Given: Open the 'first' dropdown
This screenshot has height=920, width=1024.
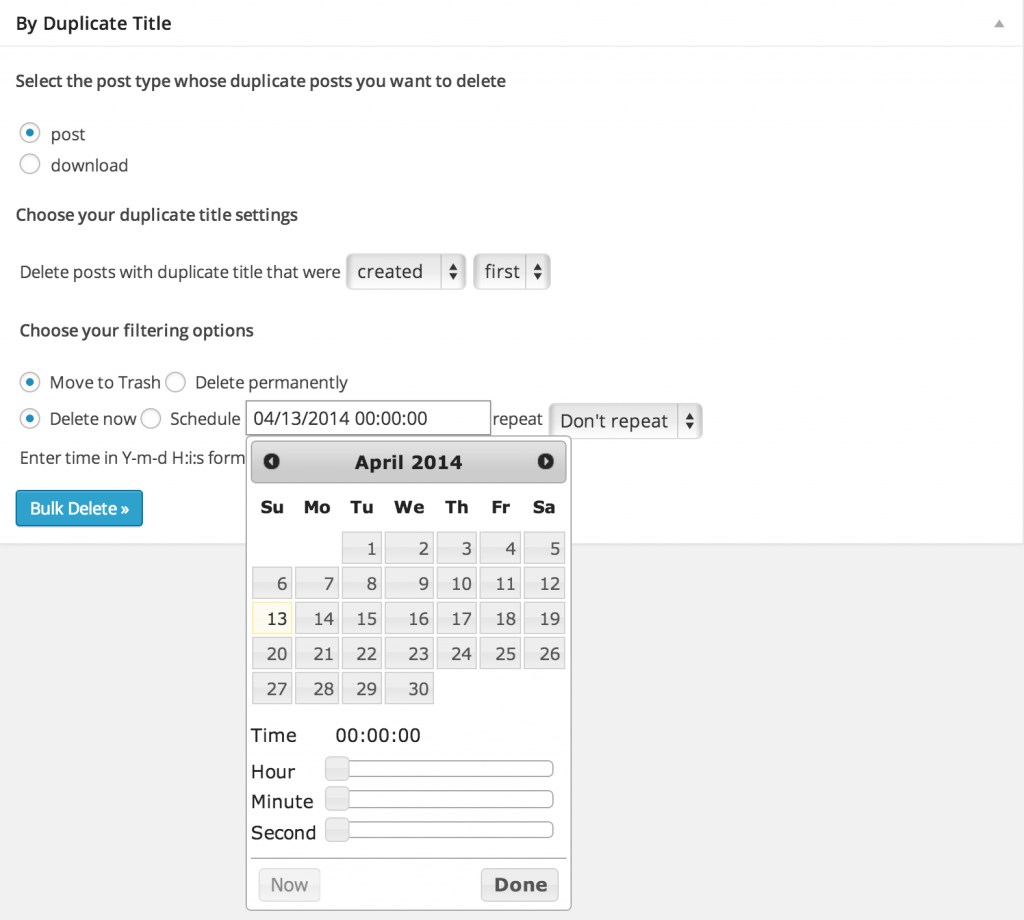Looking at the screenshot, I should [511, 271].
